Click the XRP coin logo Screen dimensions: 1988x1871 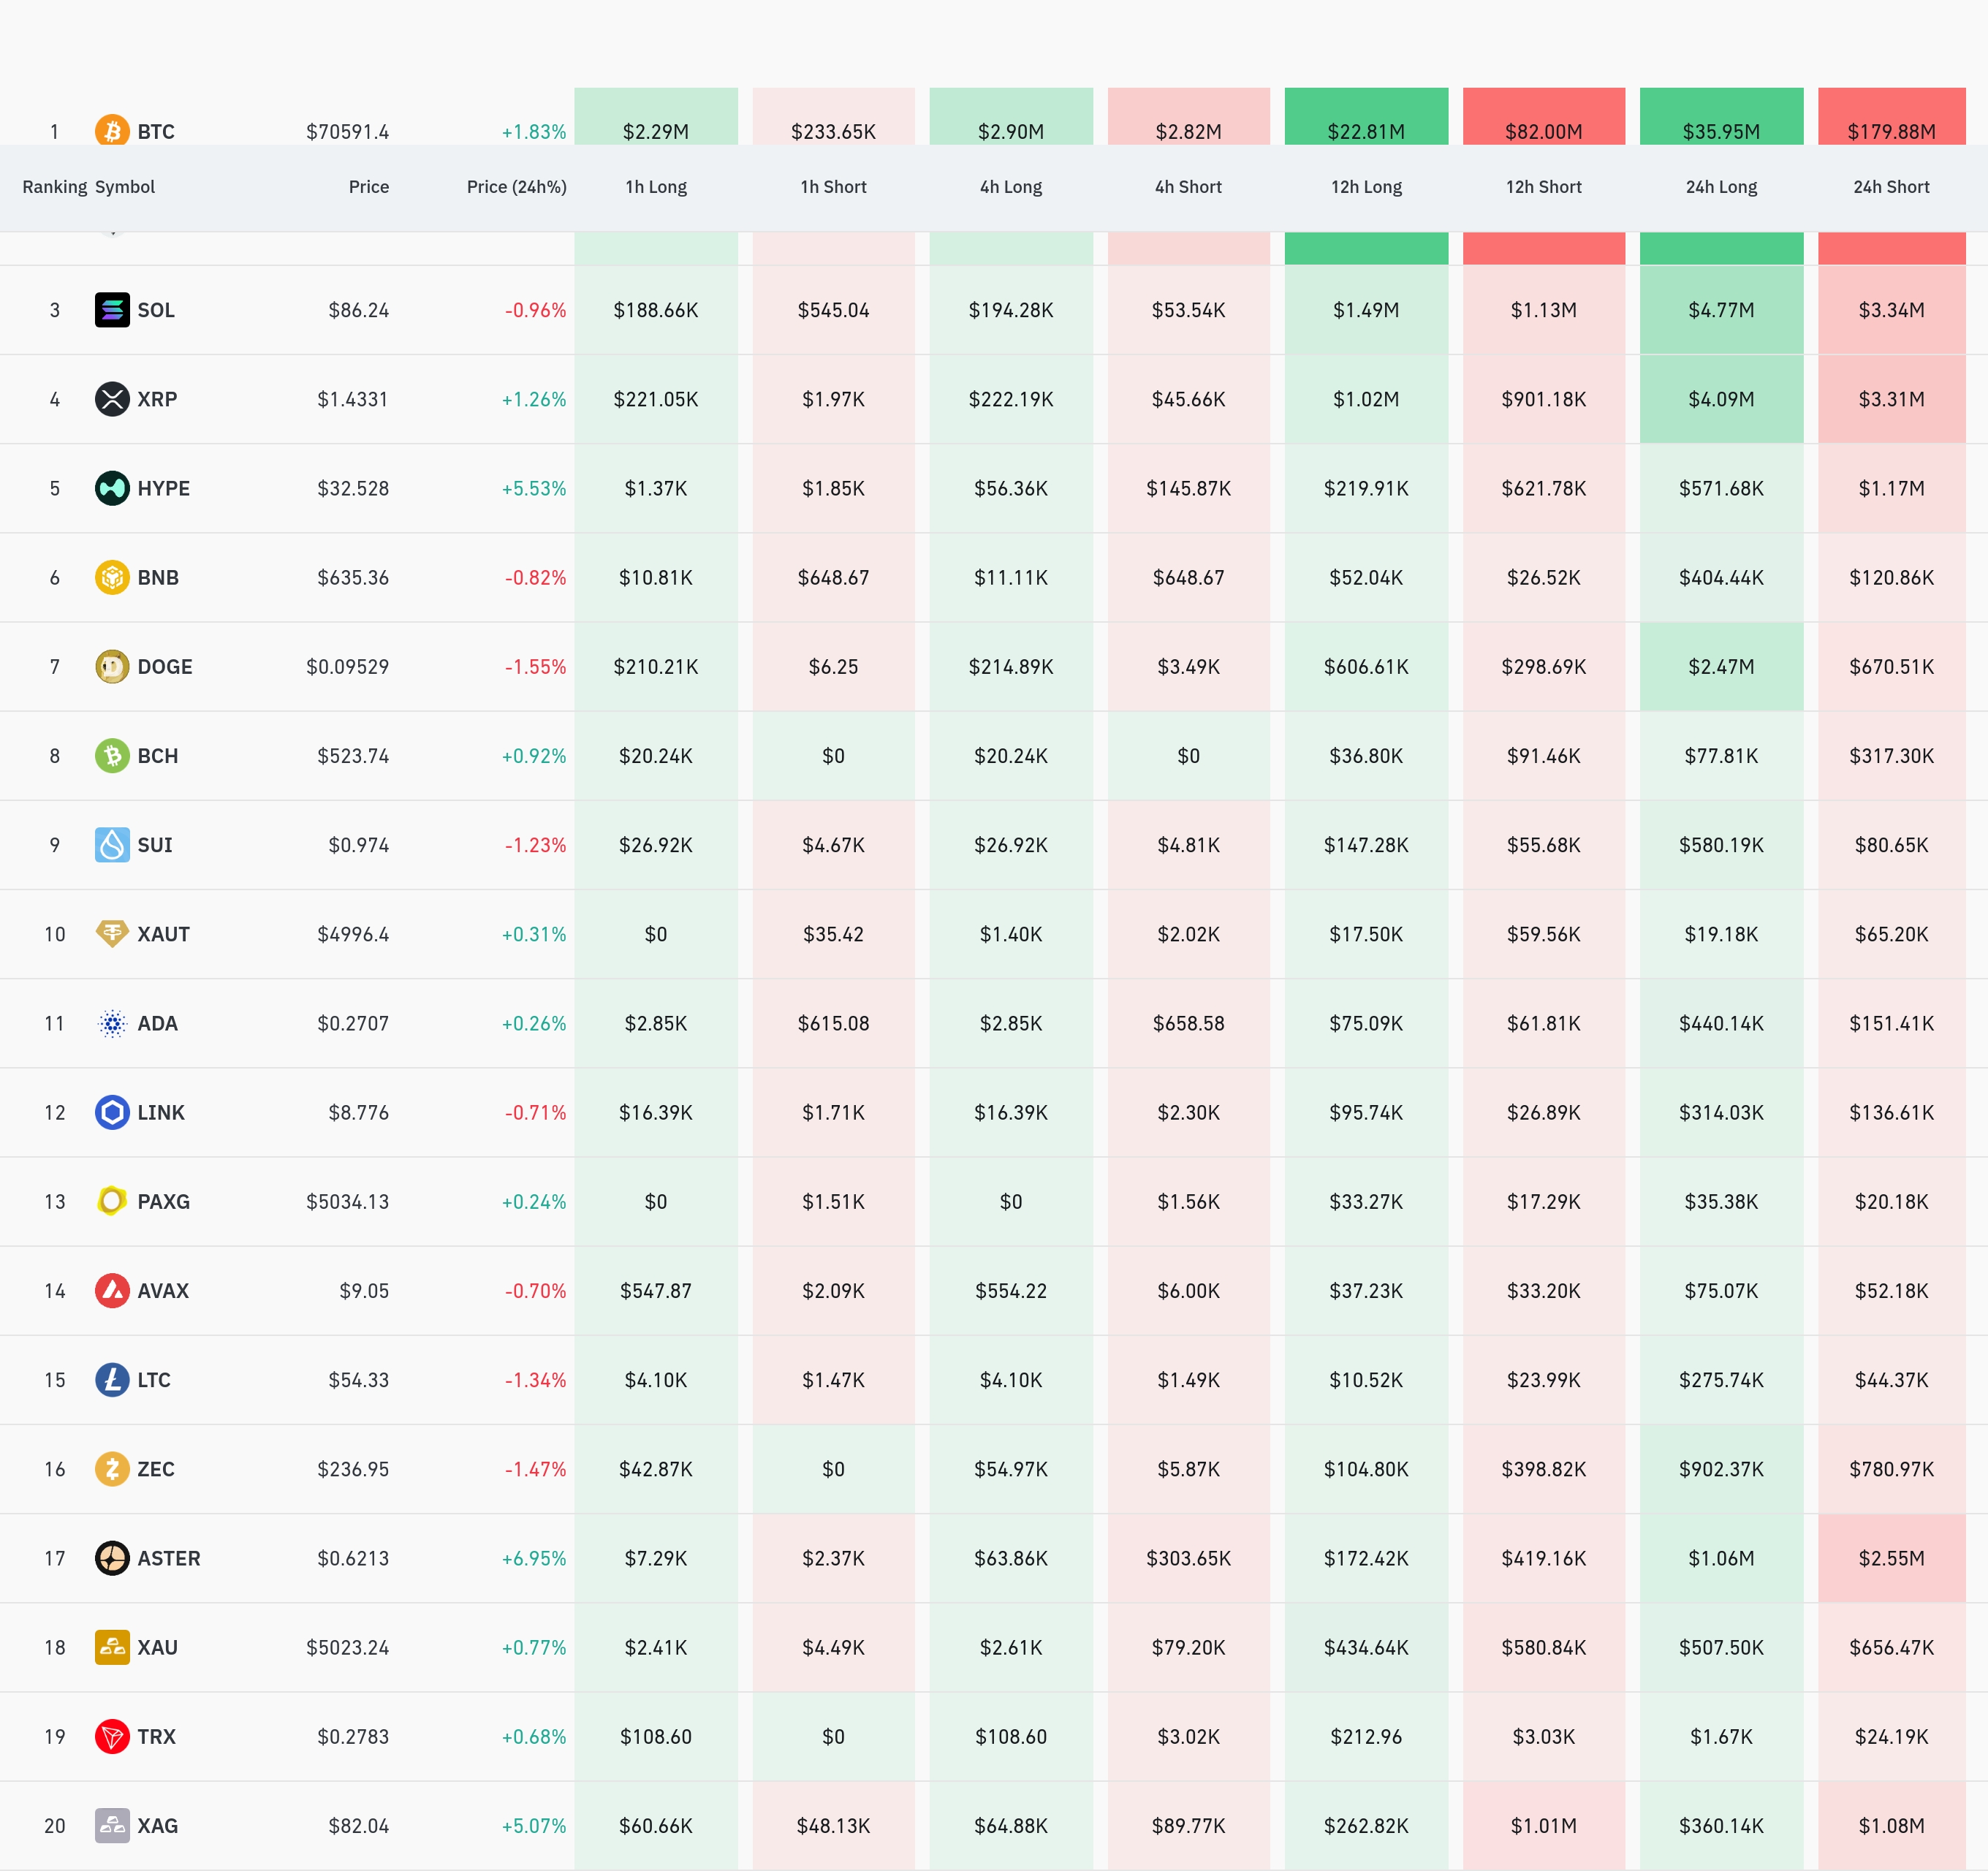coord(112,399)
